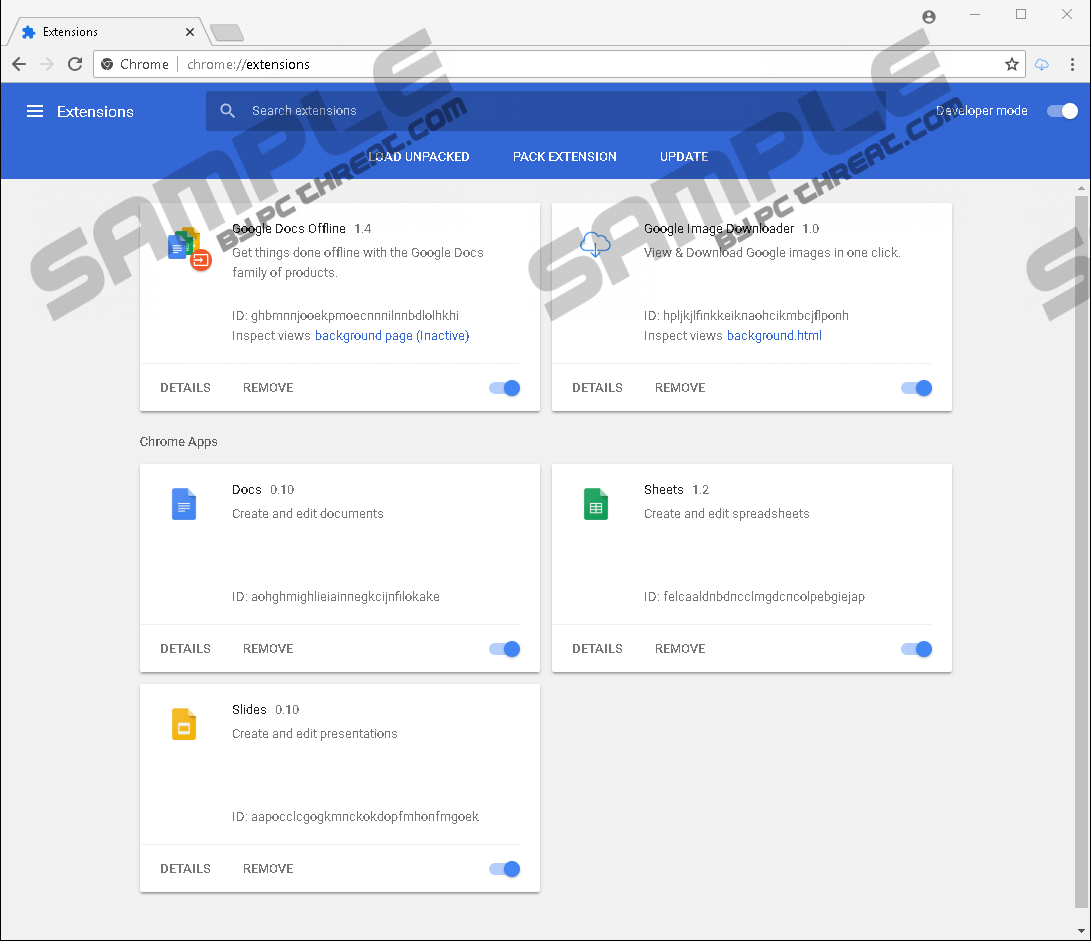
Task: Click the Pack Extension button
Action: click(x=564, y=157)
